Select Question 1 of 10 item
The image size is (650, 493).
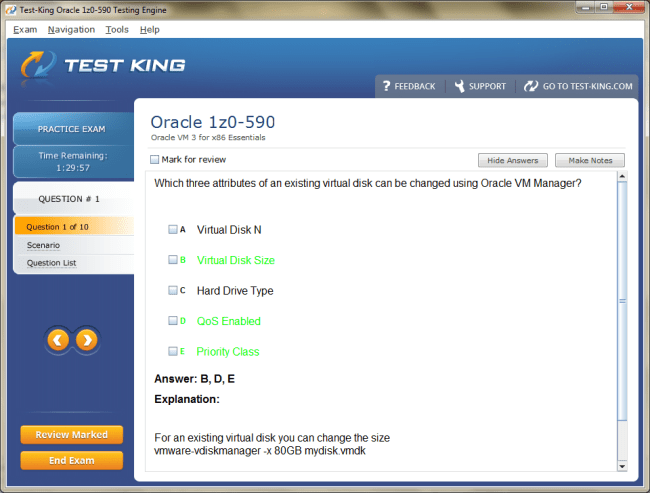point(74,226)
